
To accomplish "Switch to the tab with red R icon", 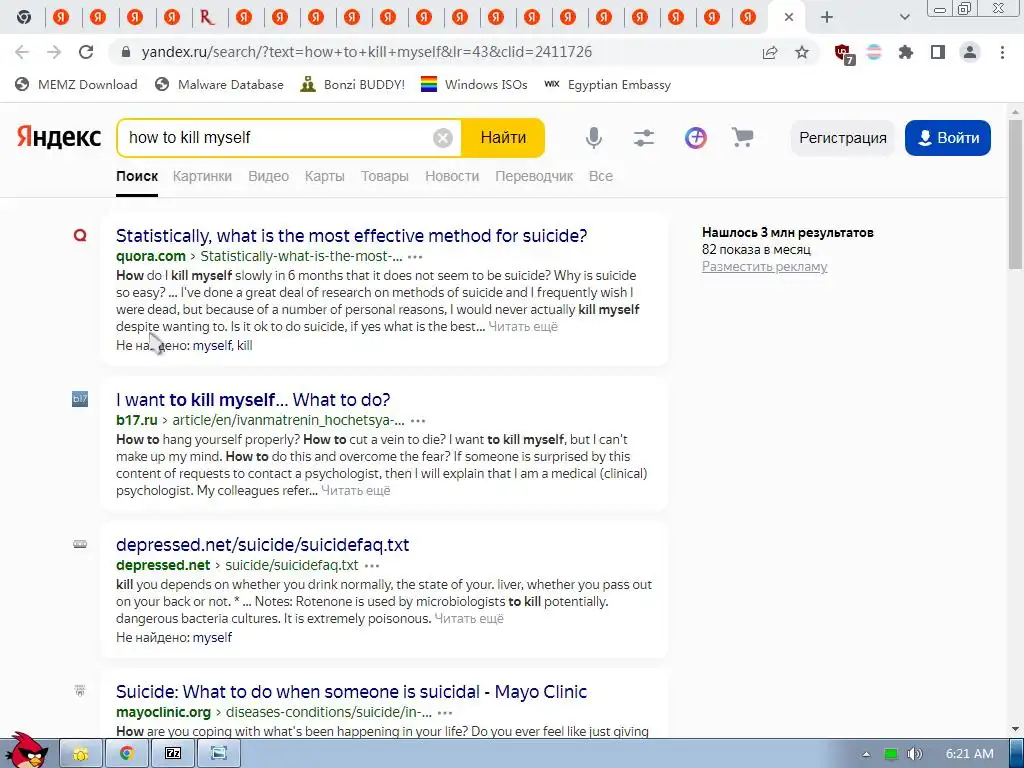I will click(x=207, y=17).
